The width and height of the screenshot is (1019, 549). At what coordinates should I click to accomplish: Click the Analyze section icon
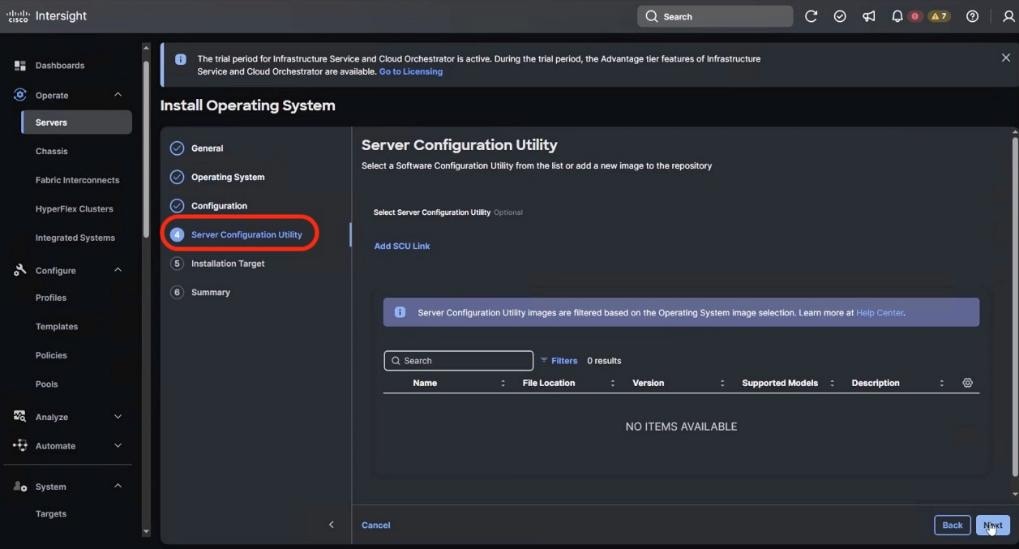20,416
